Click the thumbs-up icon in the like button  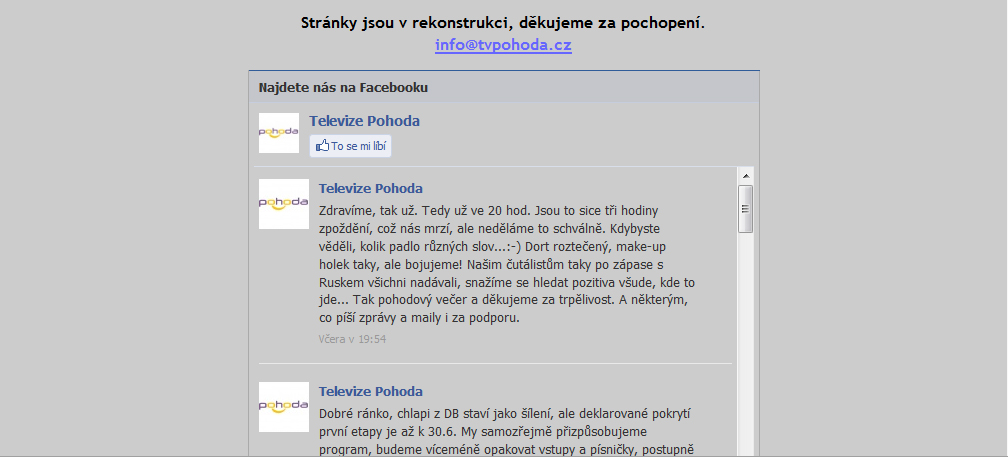click(x=322, y=146)
